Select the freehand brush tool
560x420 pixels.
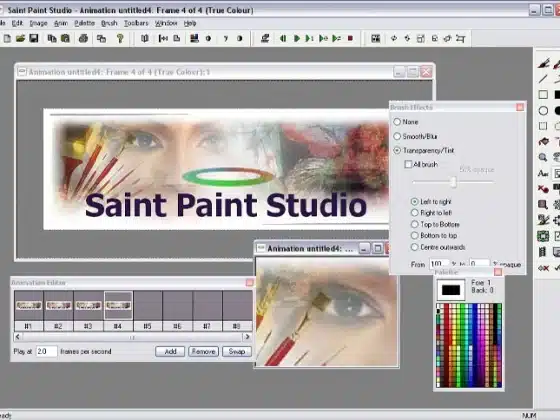coord(543,64)
